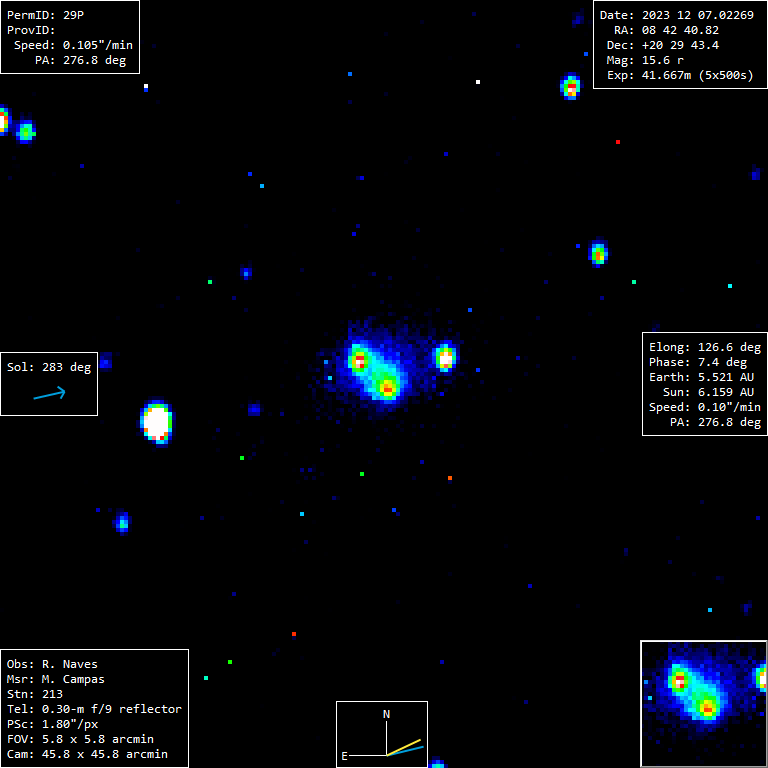768x768 pixels.
Task: Click the 'PSc: 1.80"/px' pixel scale
Action: [x=52, y=724]
